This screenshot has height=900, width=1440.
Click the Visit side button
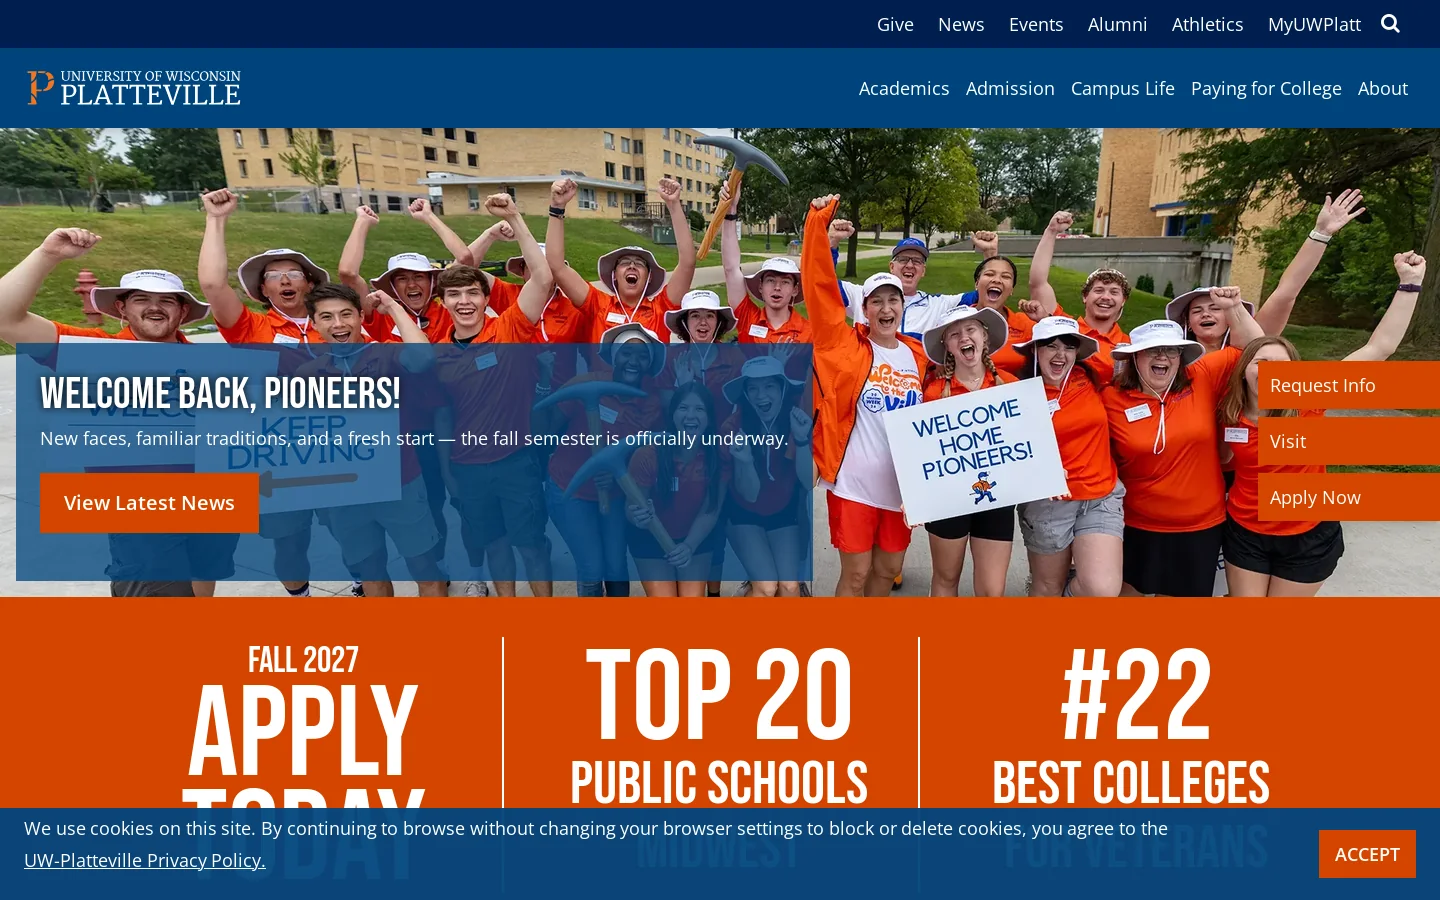tap(1349, 441)
